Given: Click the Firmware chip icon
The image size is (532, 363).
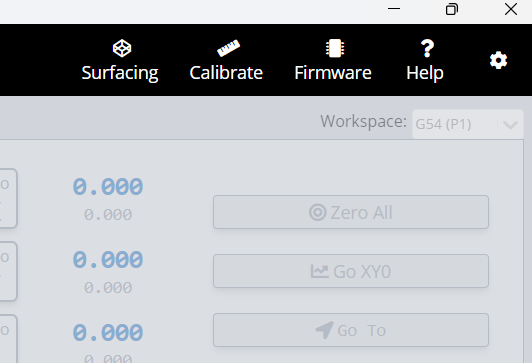Looking at the screenshot, I should tap(335, 48).
